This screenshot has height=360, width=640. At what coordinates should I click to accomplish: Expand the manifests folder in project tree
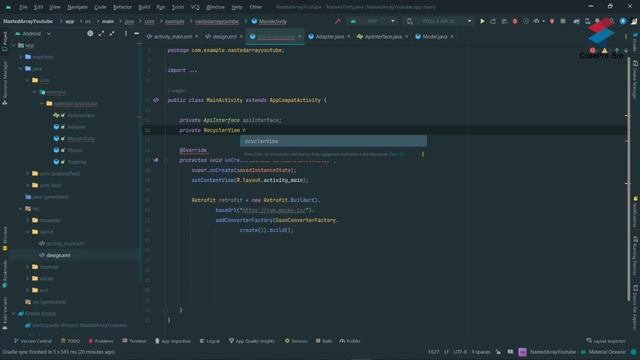click(x=21, y=57)
